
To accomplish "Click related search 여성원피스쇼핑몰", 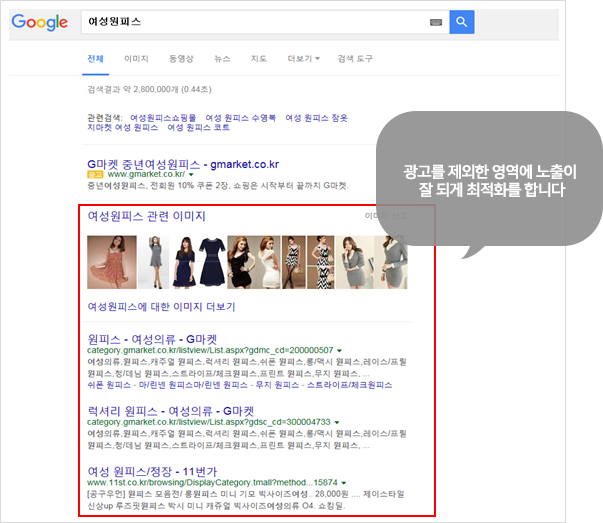I will 163,118.
